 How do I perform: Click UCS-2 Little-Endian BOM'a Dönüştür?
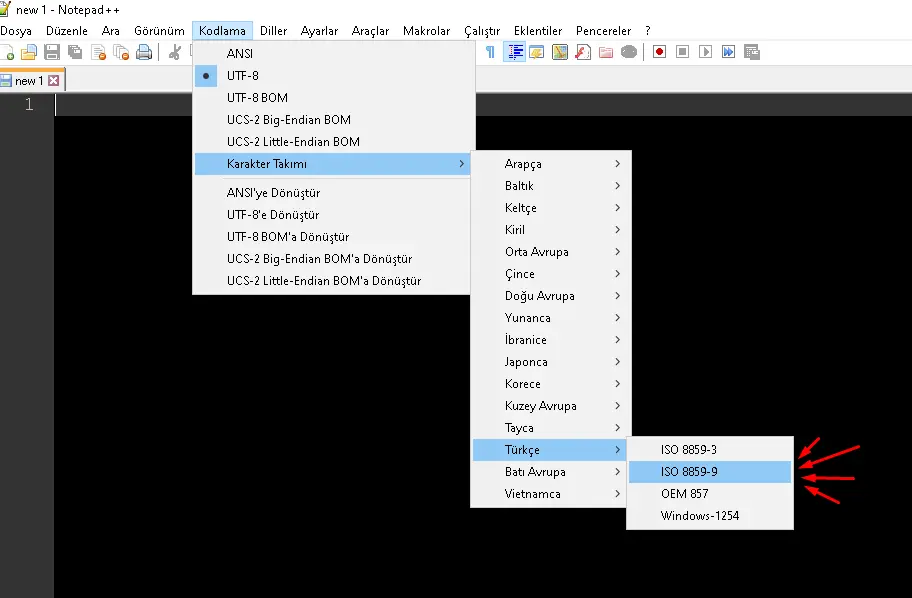[333, 281]
